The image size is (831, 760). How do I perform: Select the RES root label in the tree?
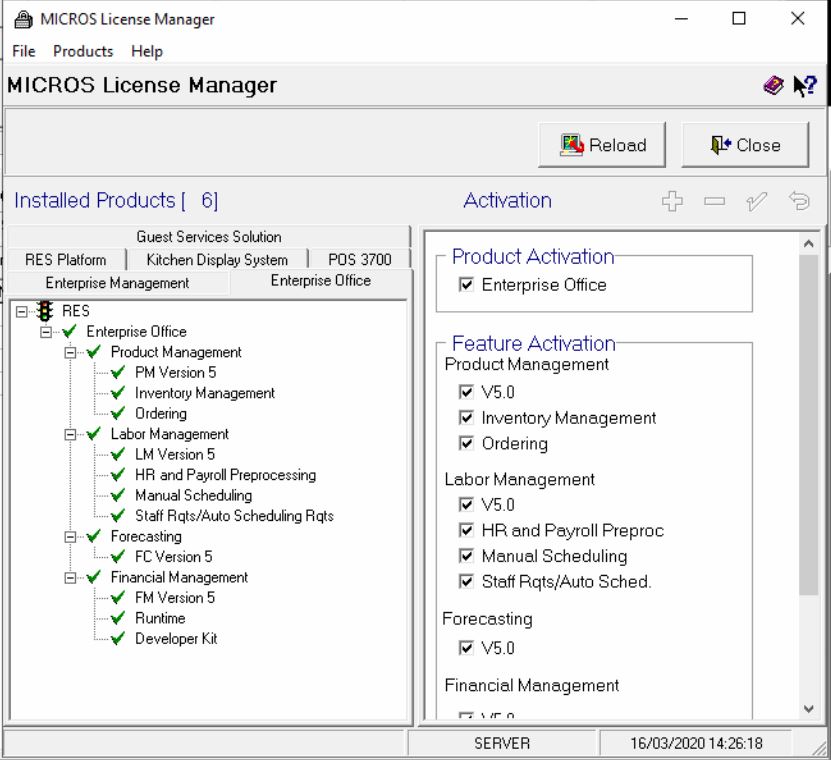[76, 311]
